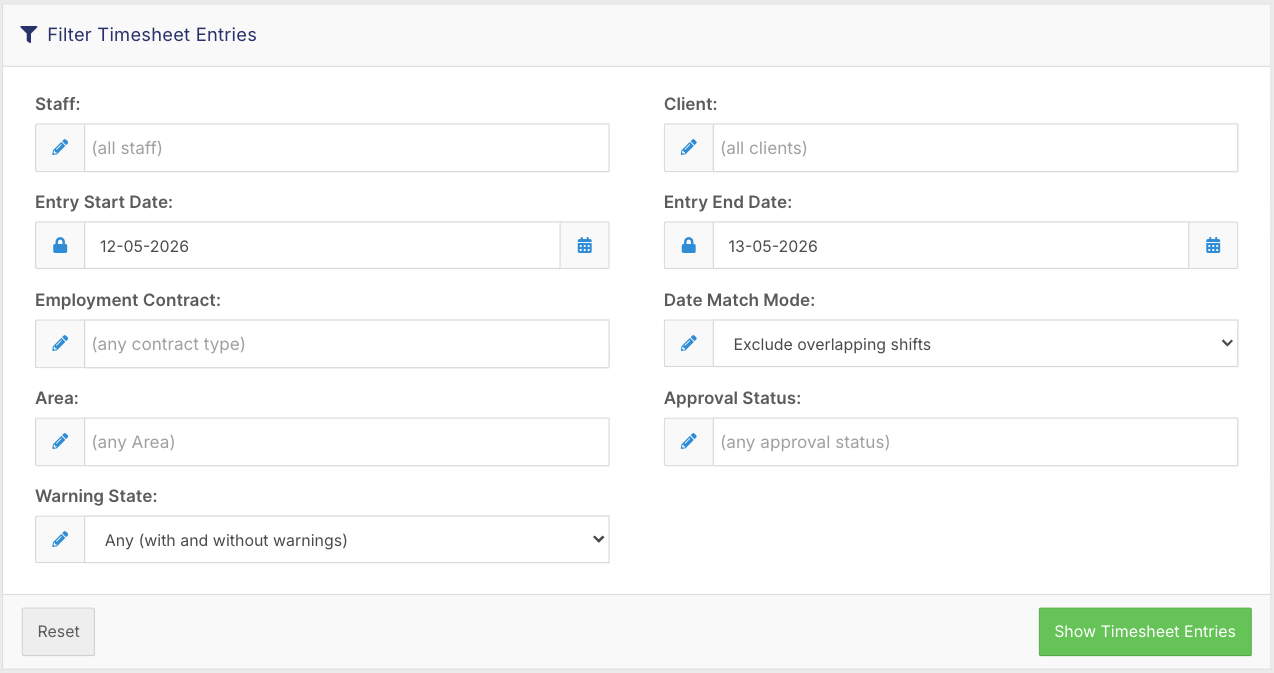Viewport: 1274px width, 673px height.
Task: Toggle the lock icon on Entry Start Date
Action: click(60, 246)
